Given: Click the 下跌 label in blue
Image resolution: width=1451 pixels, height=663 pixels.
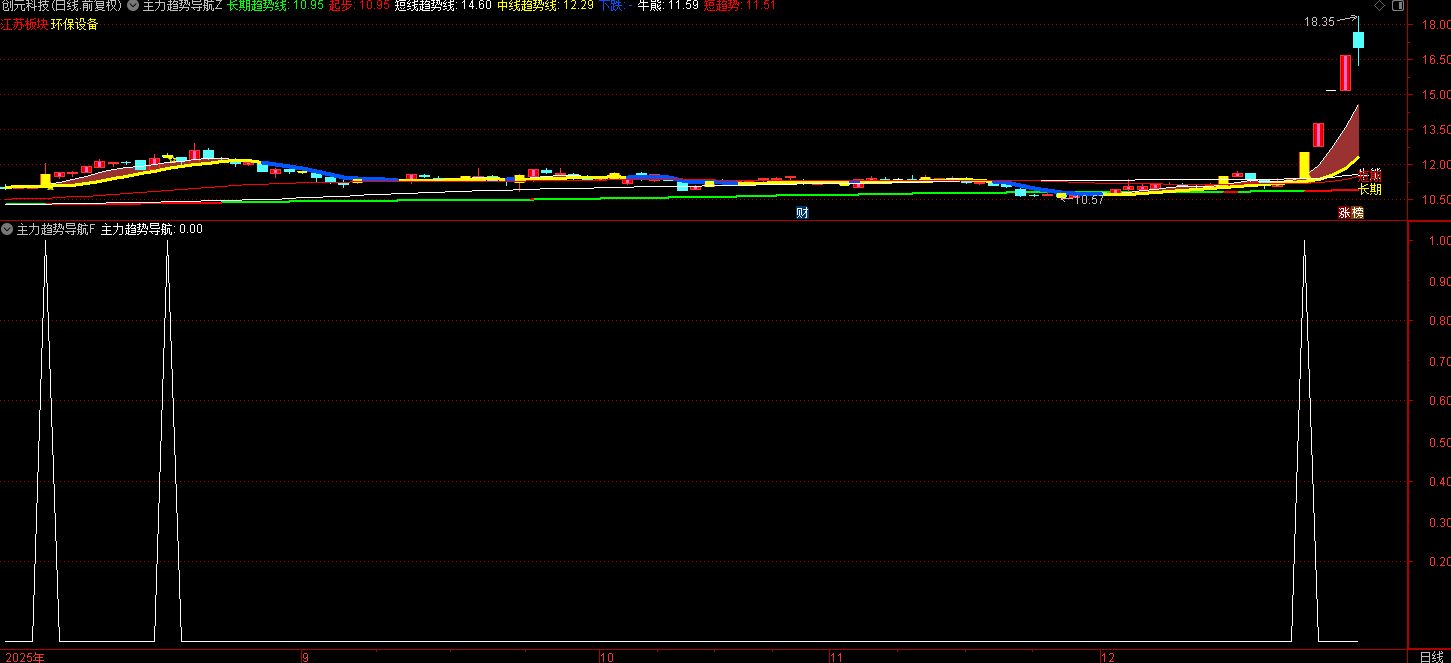Looking at the screenshot, I should (x=612, y=6).
